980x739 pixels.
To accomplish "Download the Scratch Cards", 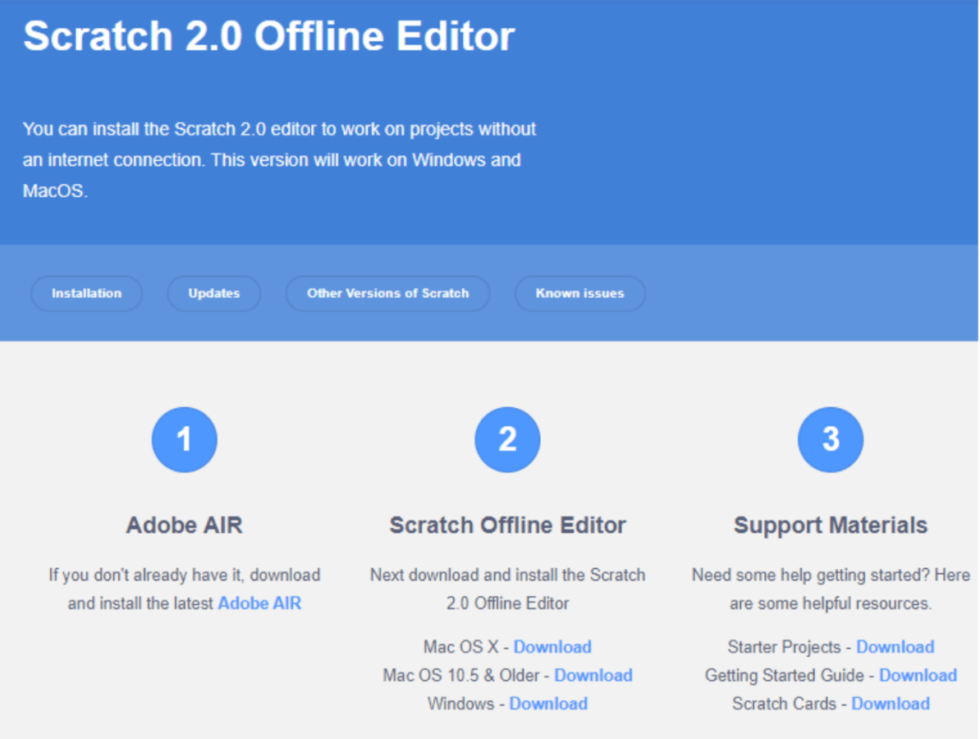I will [889, 703].
